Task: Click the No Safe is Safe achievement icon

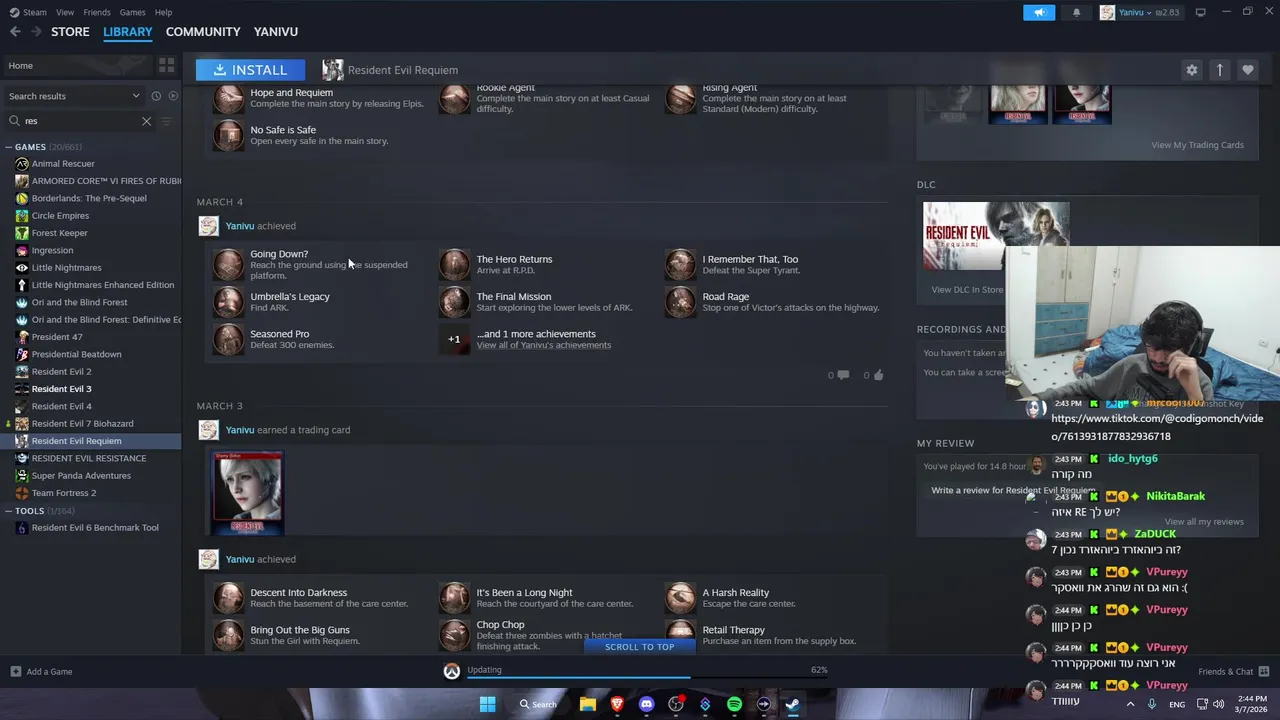Action: point(228,135)
